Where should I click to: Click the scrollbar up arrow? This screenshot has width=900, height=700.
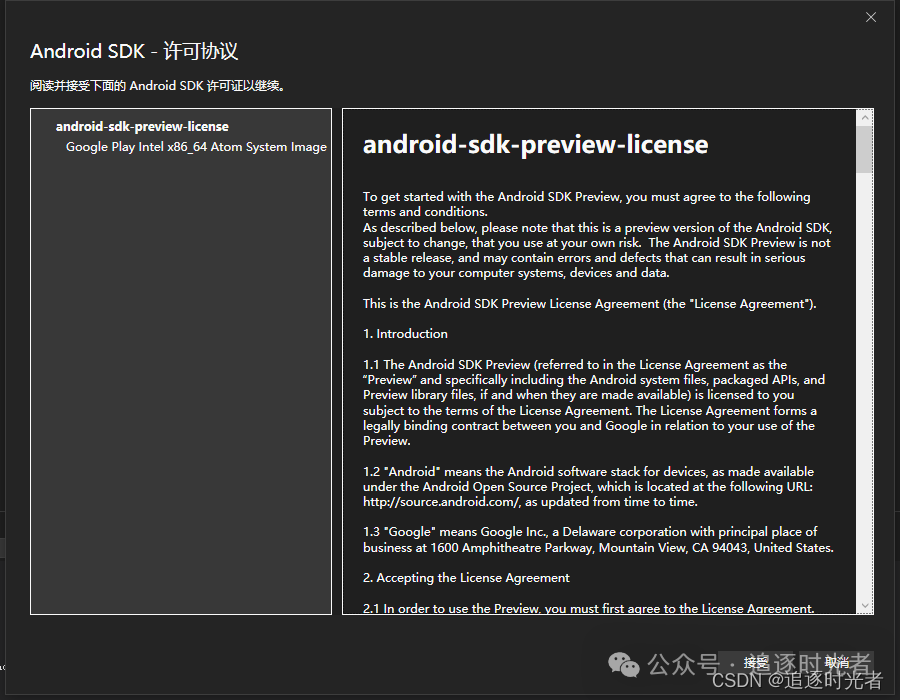[x=866, y=115]
